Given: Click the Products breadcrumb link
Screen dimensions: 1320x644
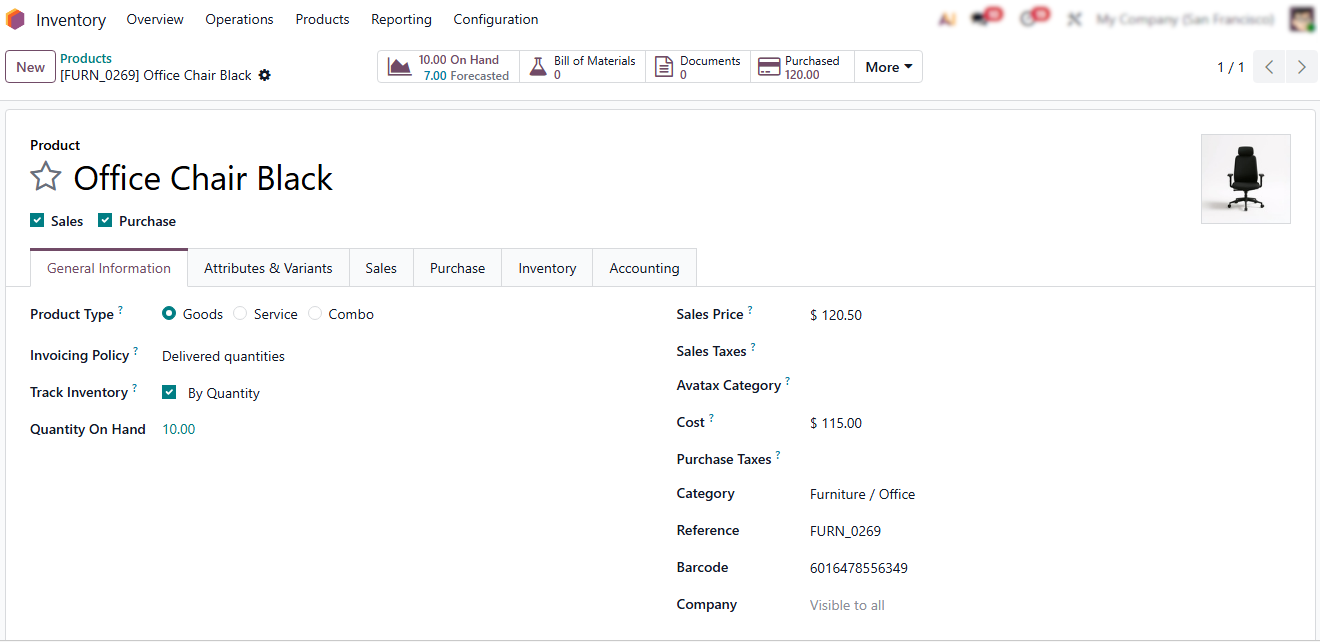Looking at the screenshot, I should click(x=86, y=58).
